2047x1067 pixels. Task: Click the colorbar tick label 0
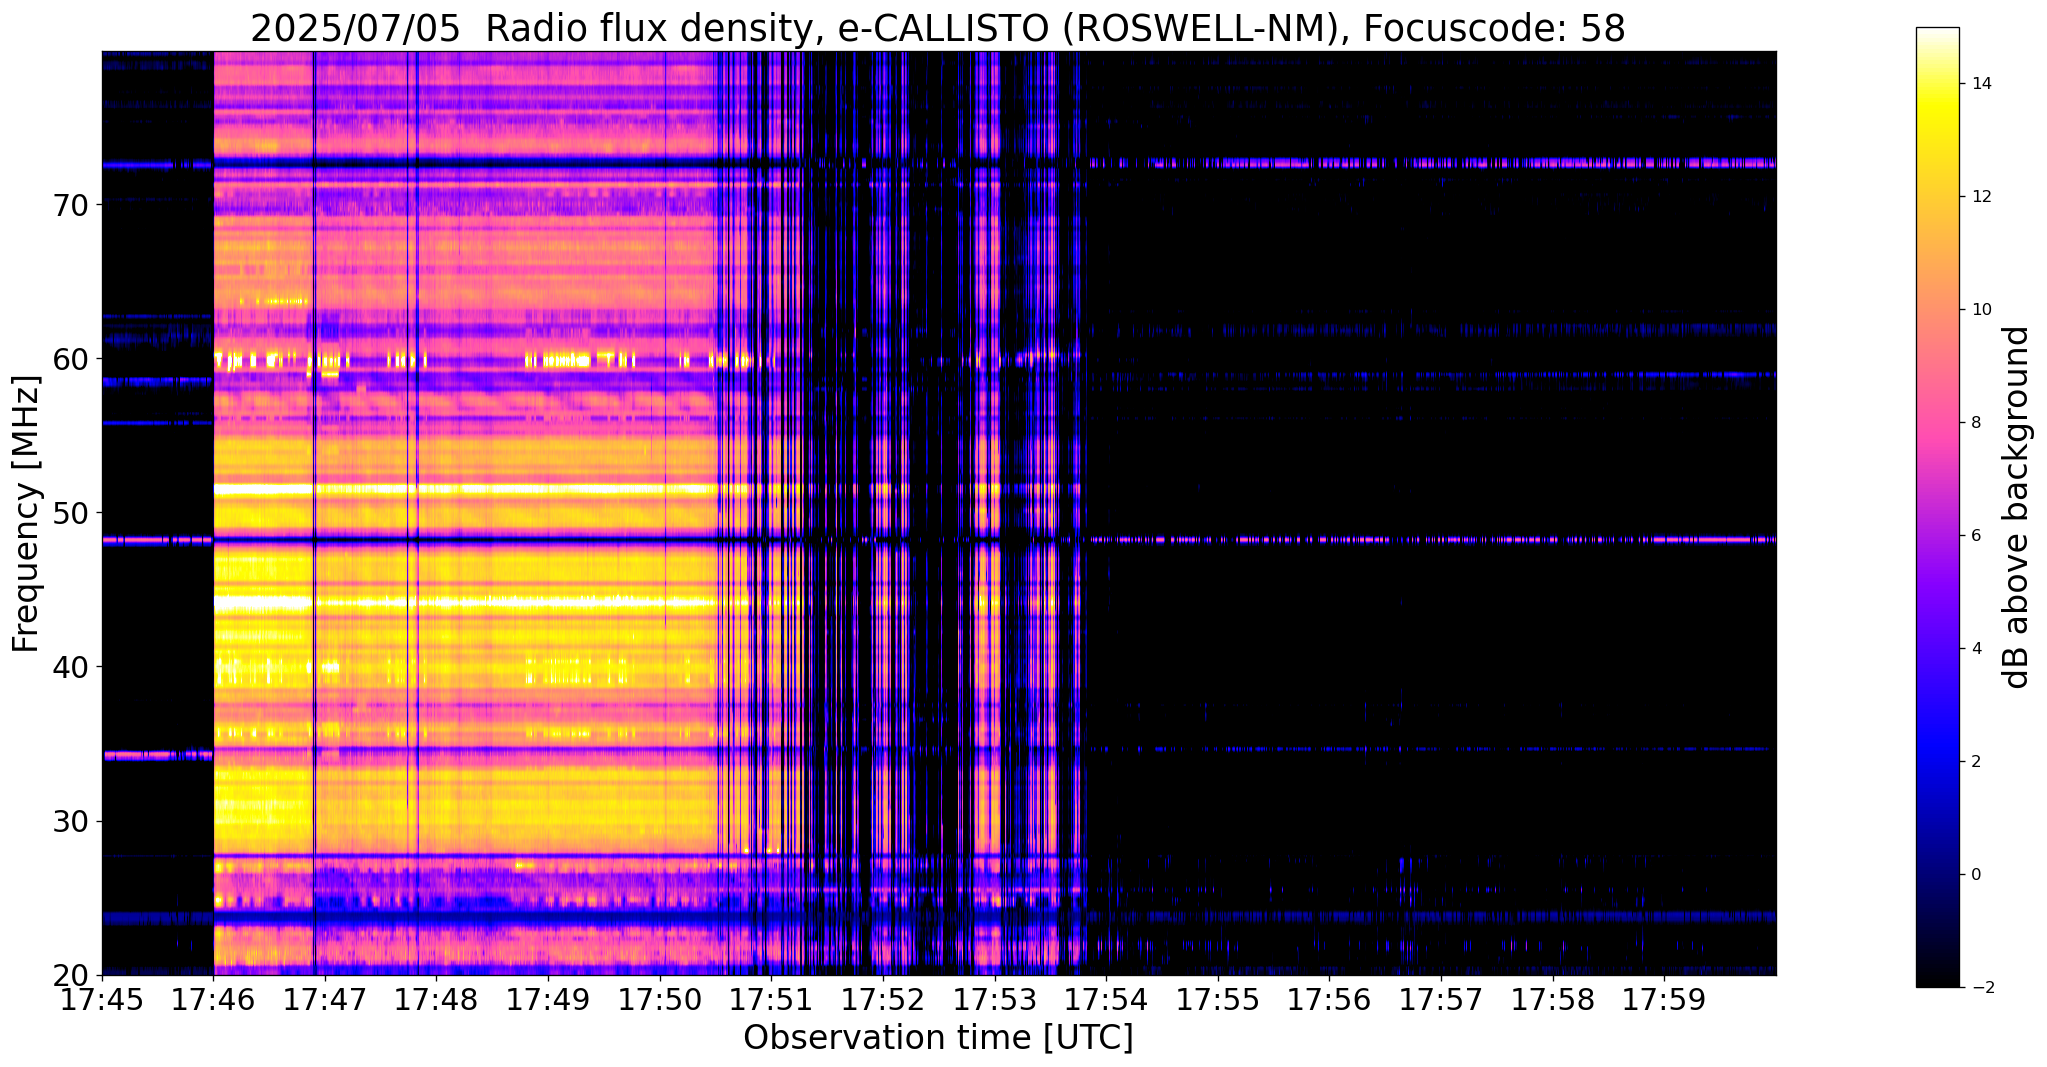1975,875
